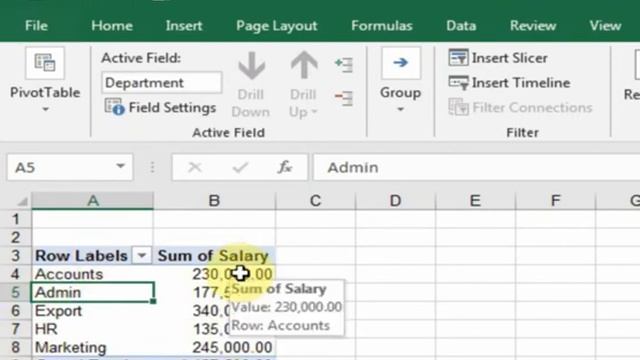The image size is (640, 360).
Task: Select the HR cell
Action: (93, 329)
